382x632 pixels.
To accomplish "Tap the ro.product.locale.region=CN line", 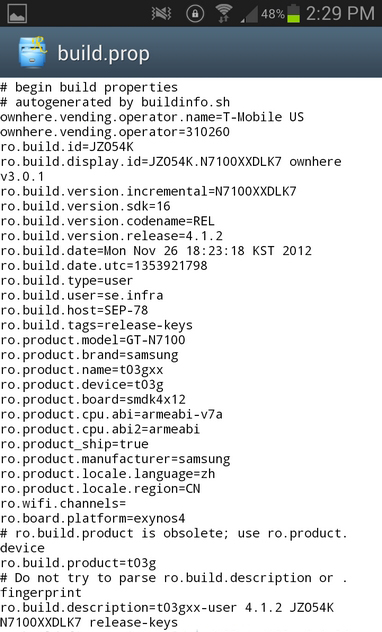I will 100,489.
